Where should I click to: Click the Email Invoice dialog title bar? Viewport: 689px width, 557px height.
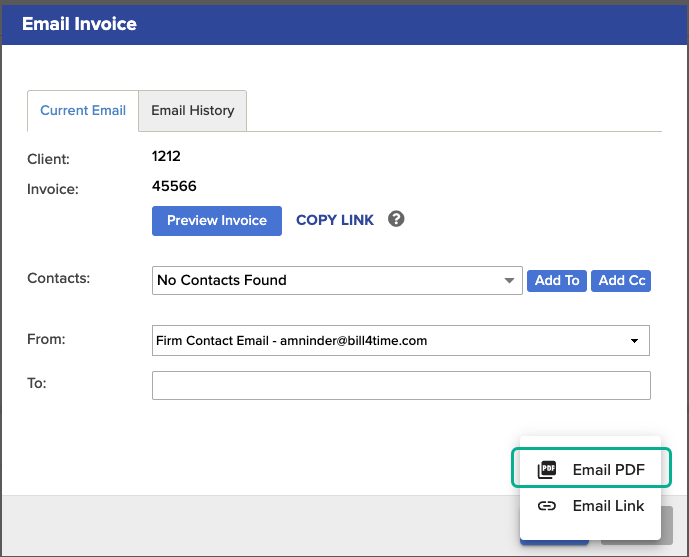(x=344, y=24)
